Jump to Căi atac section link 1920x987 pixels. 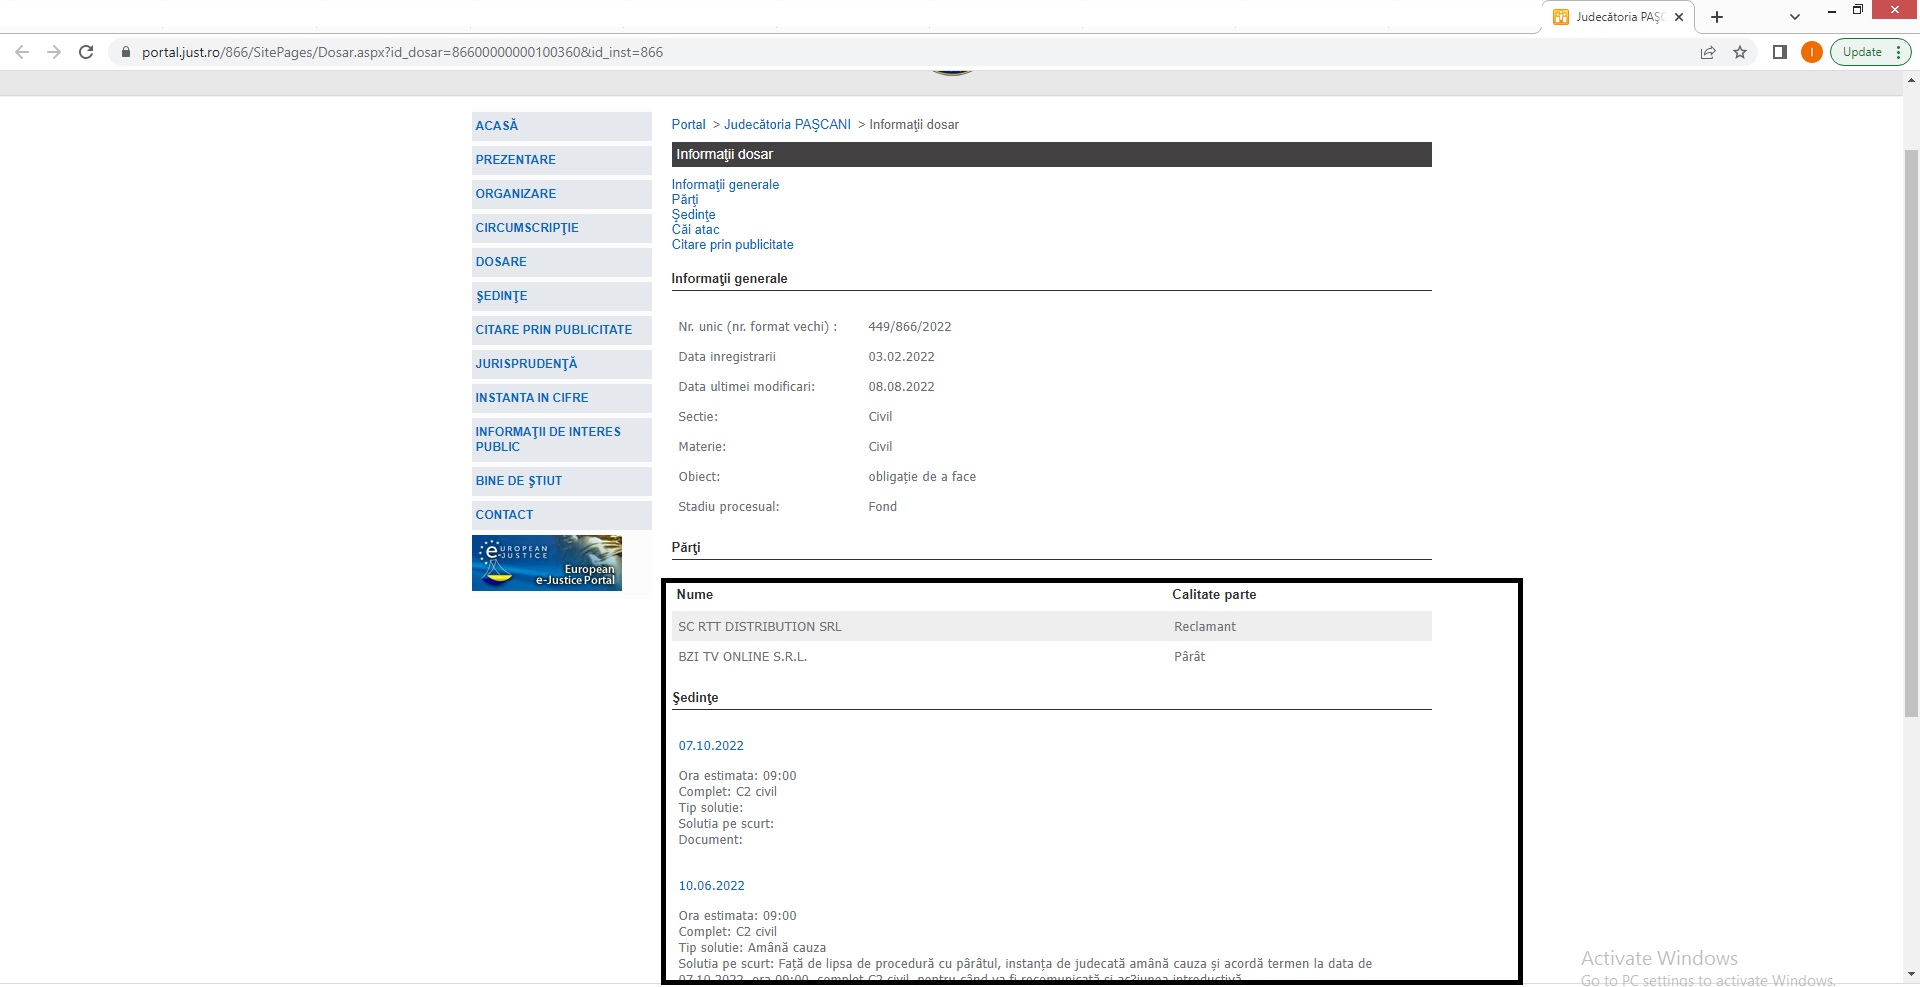695,230
